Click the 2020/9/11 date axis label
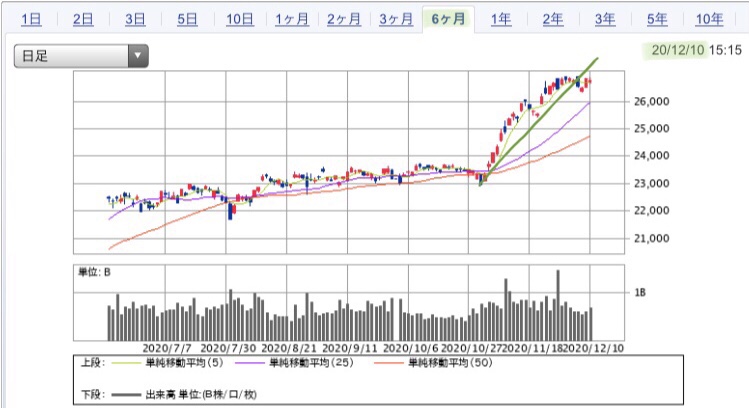The image size is (749, 408). point(350,348)
